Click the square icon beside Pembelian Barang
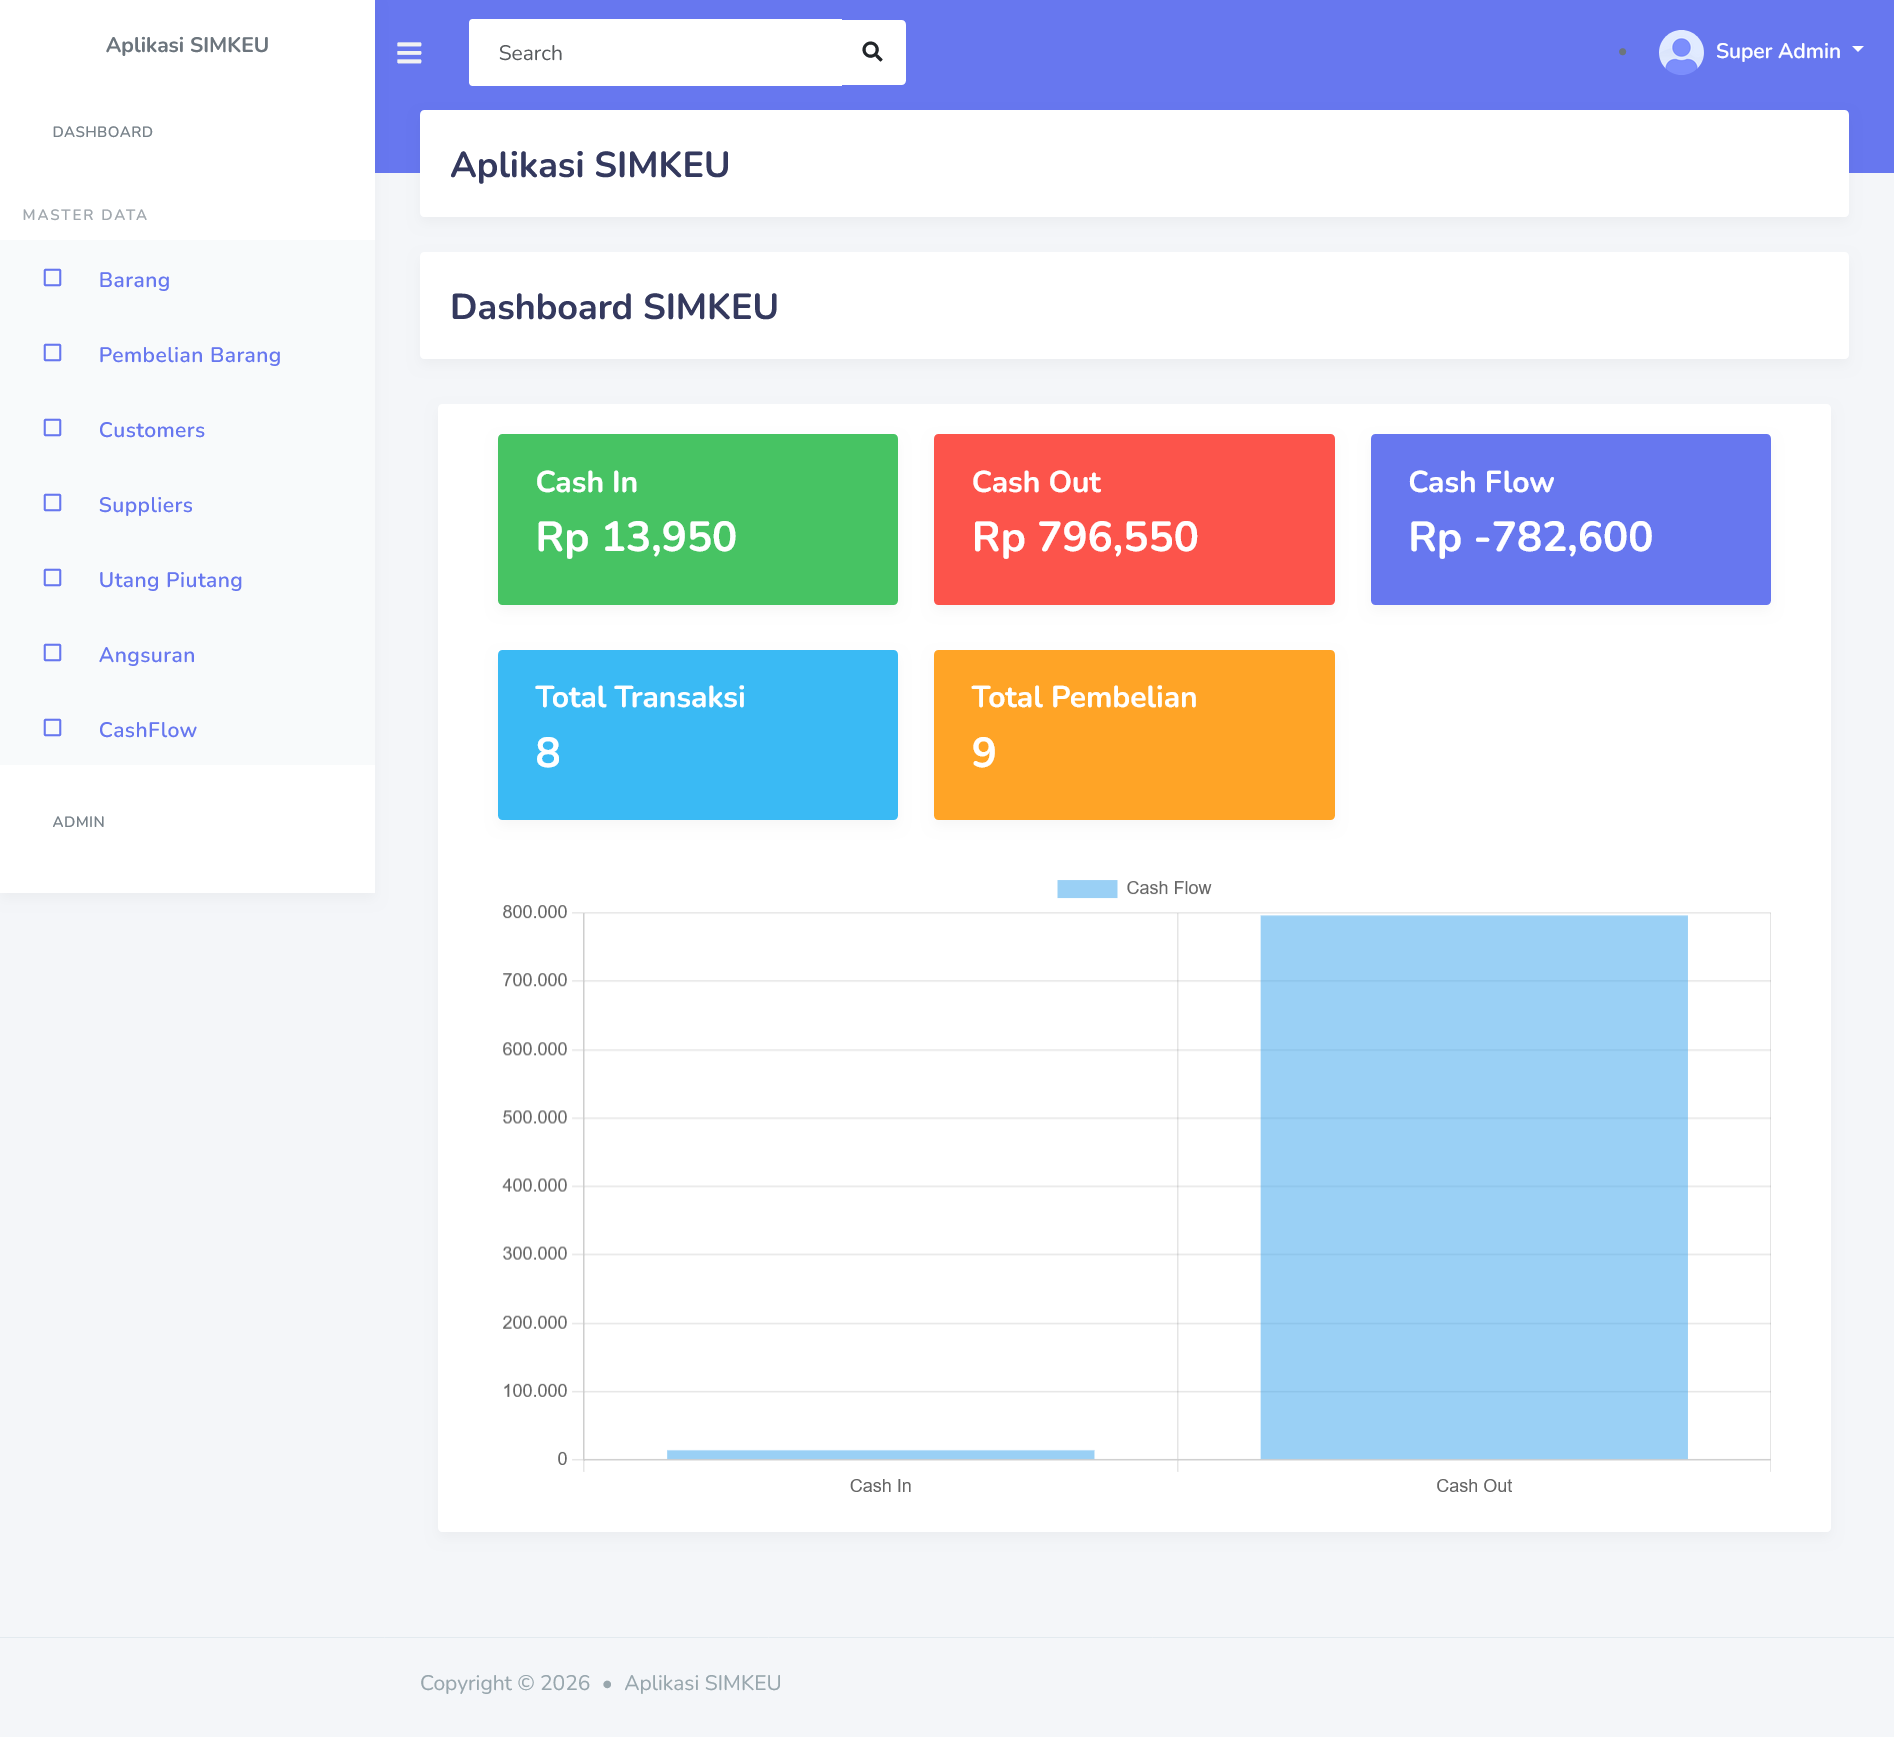The image size is (1894, 1737). click(53, 353)
